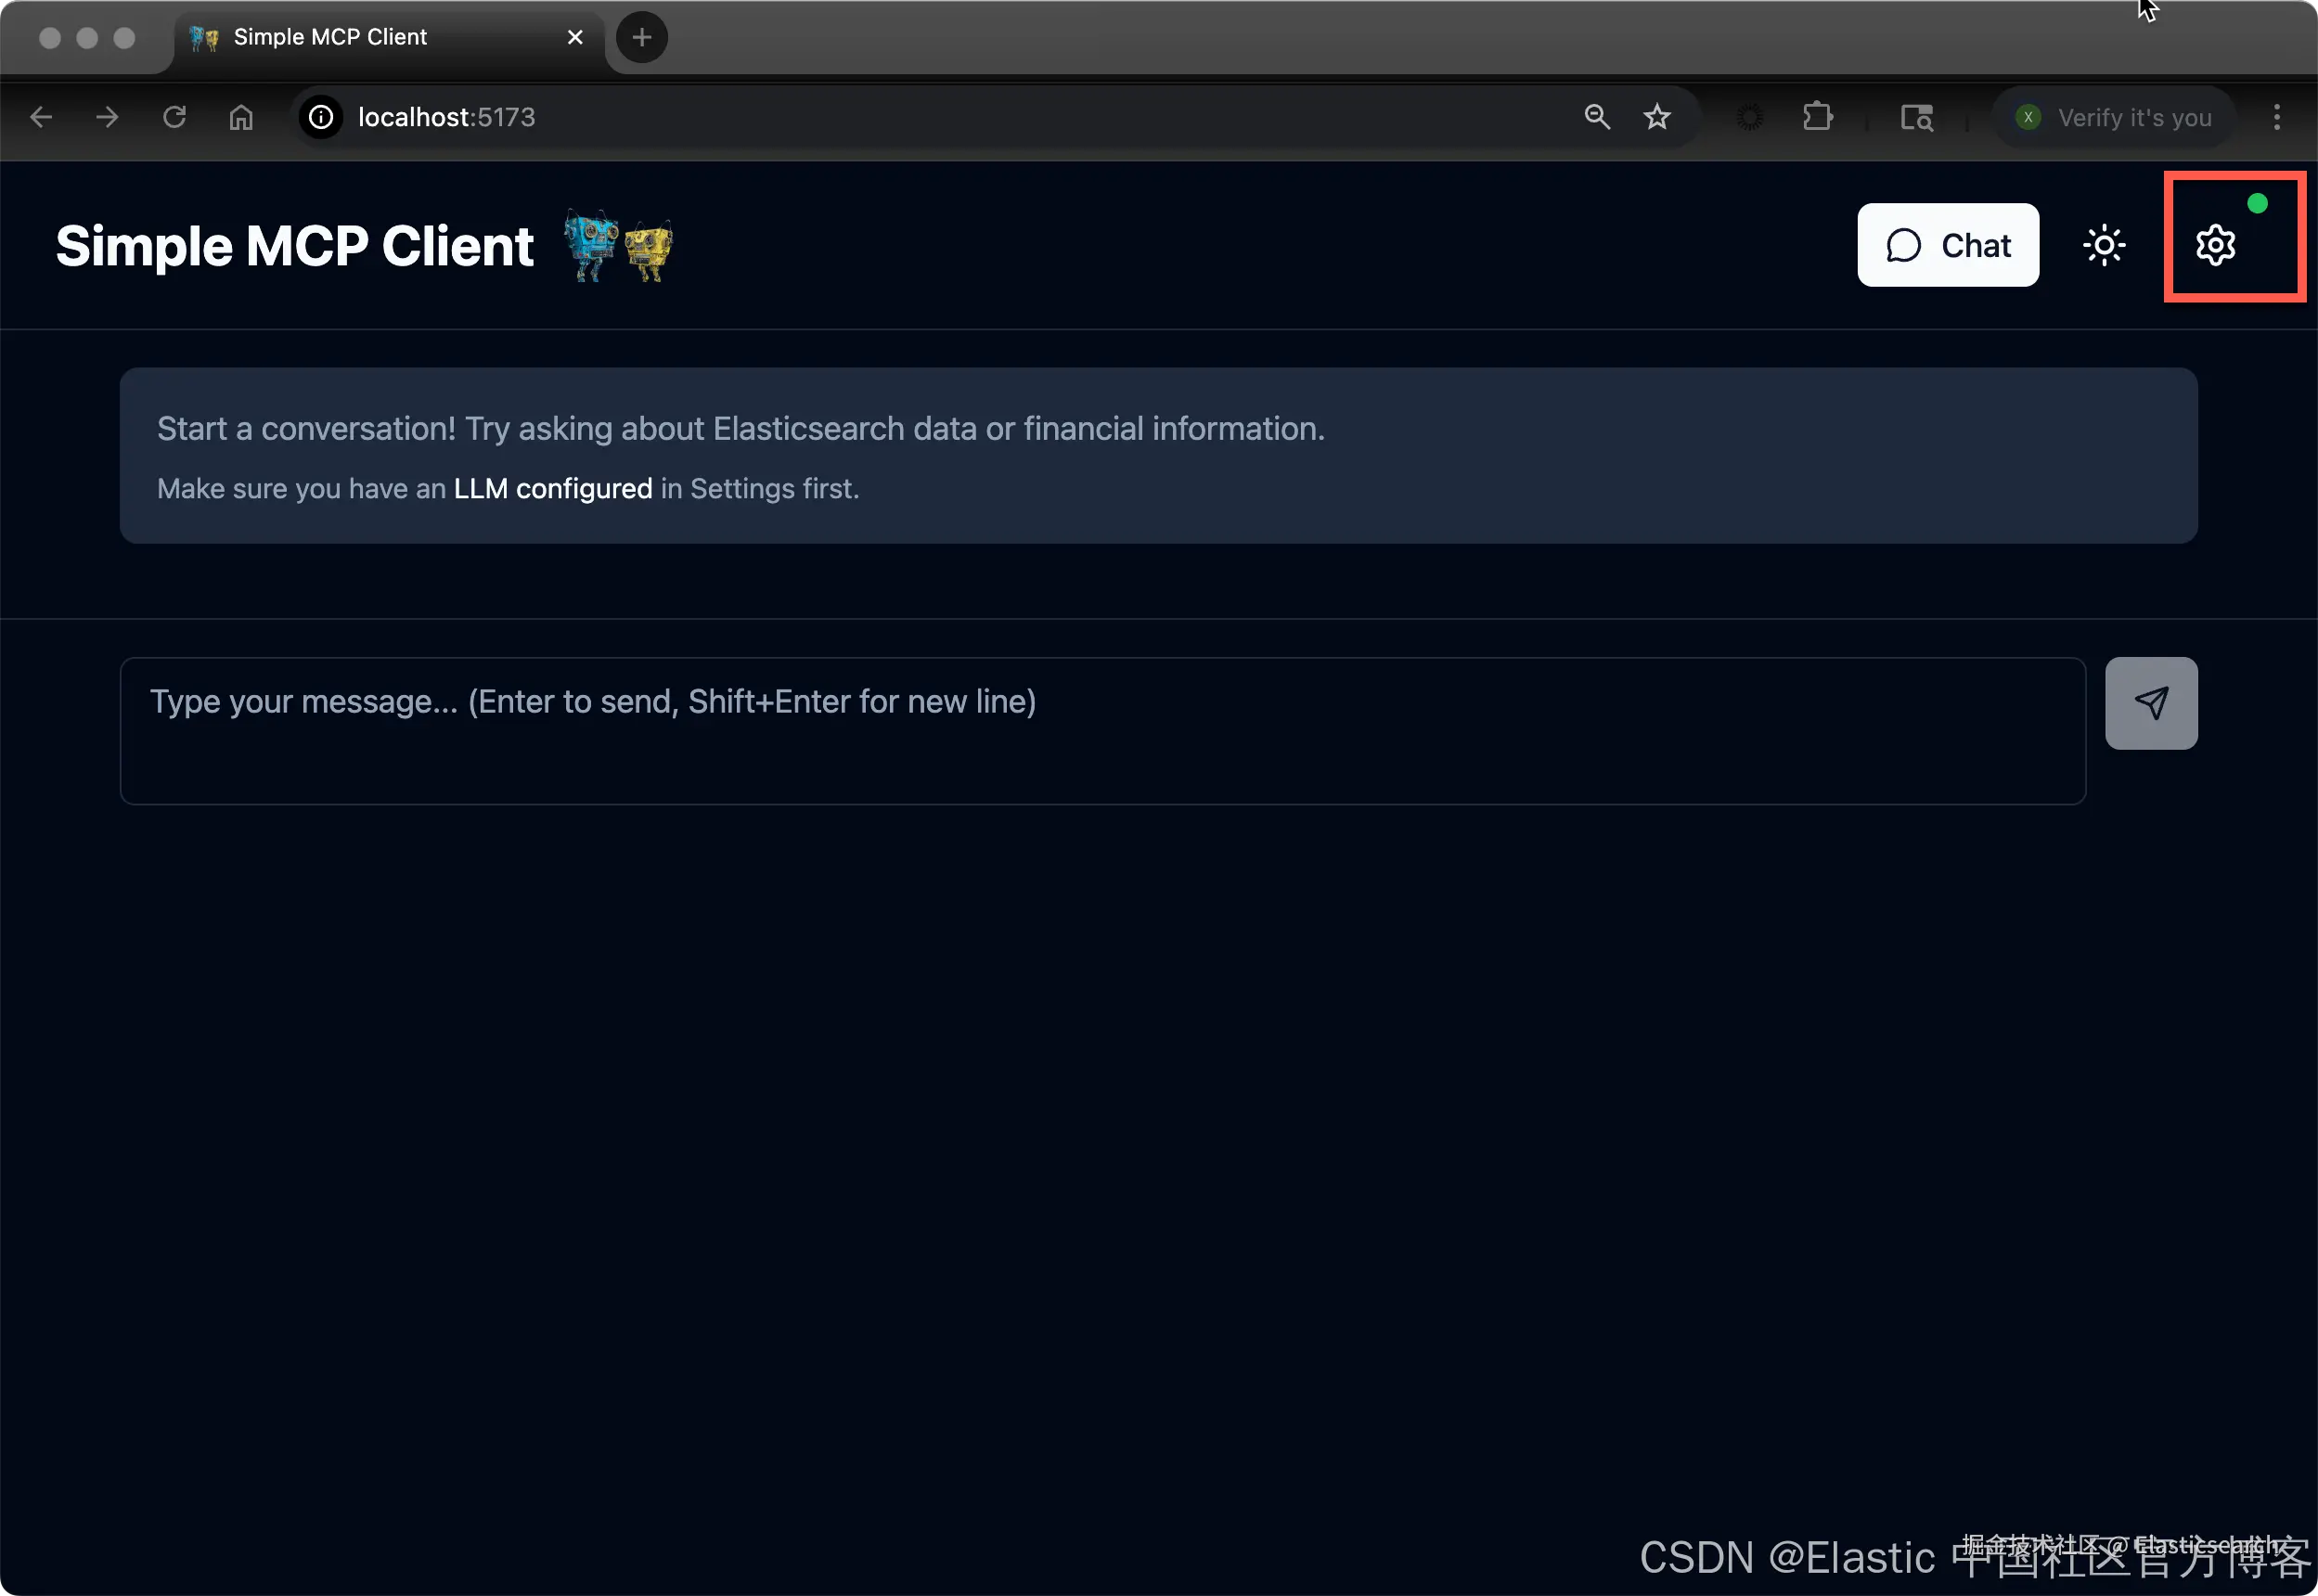Screen dimensions: 2318x1596
Task: Click the robot mascots logo image
Action: pos(618,246)
